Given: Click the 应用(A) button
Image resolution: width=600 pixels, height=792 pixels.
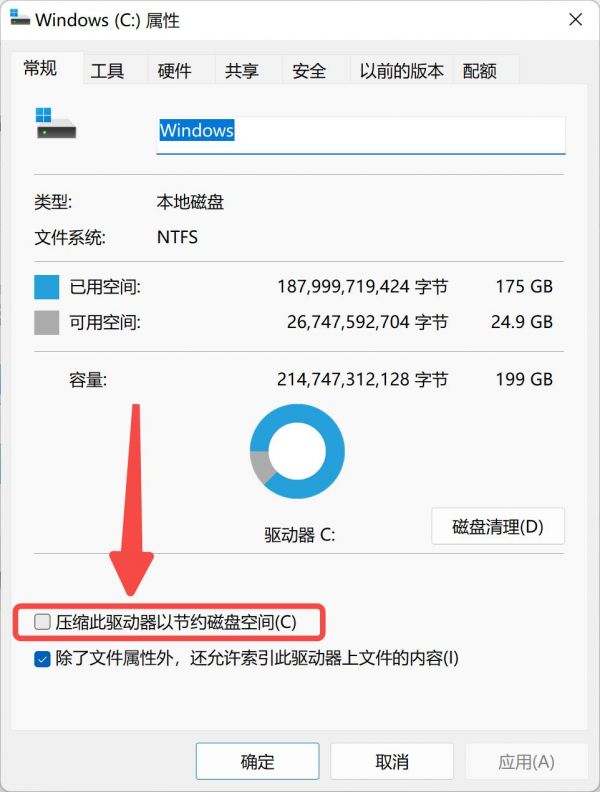Looking at the screenshot, I should (526, 761).
